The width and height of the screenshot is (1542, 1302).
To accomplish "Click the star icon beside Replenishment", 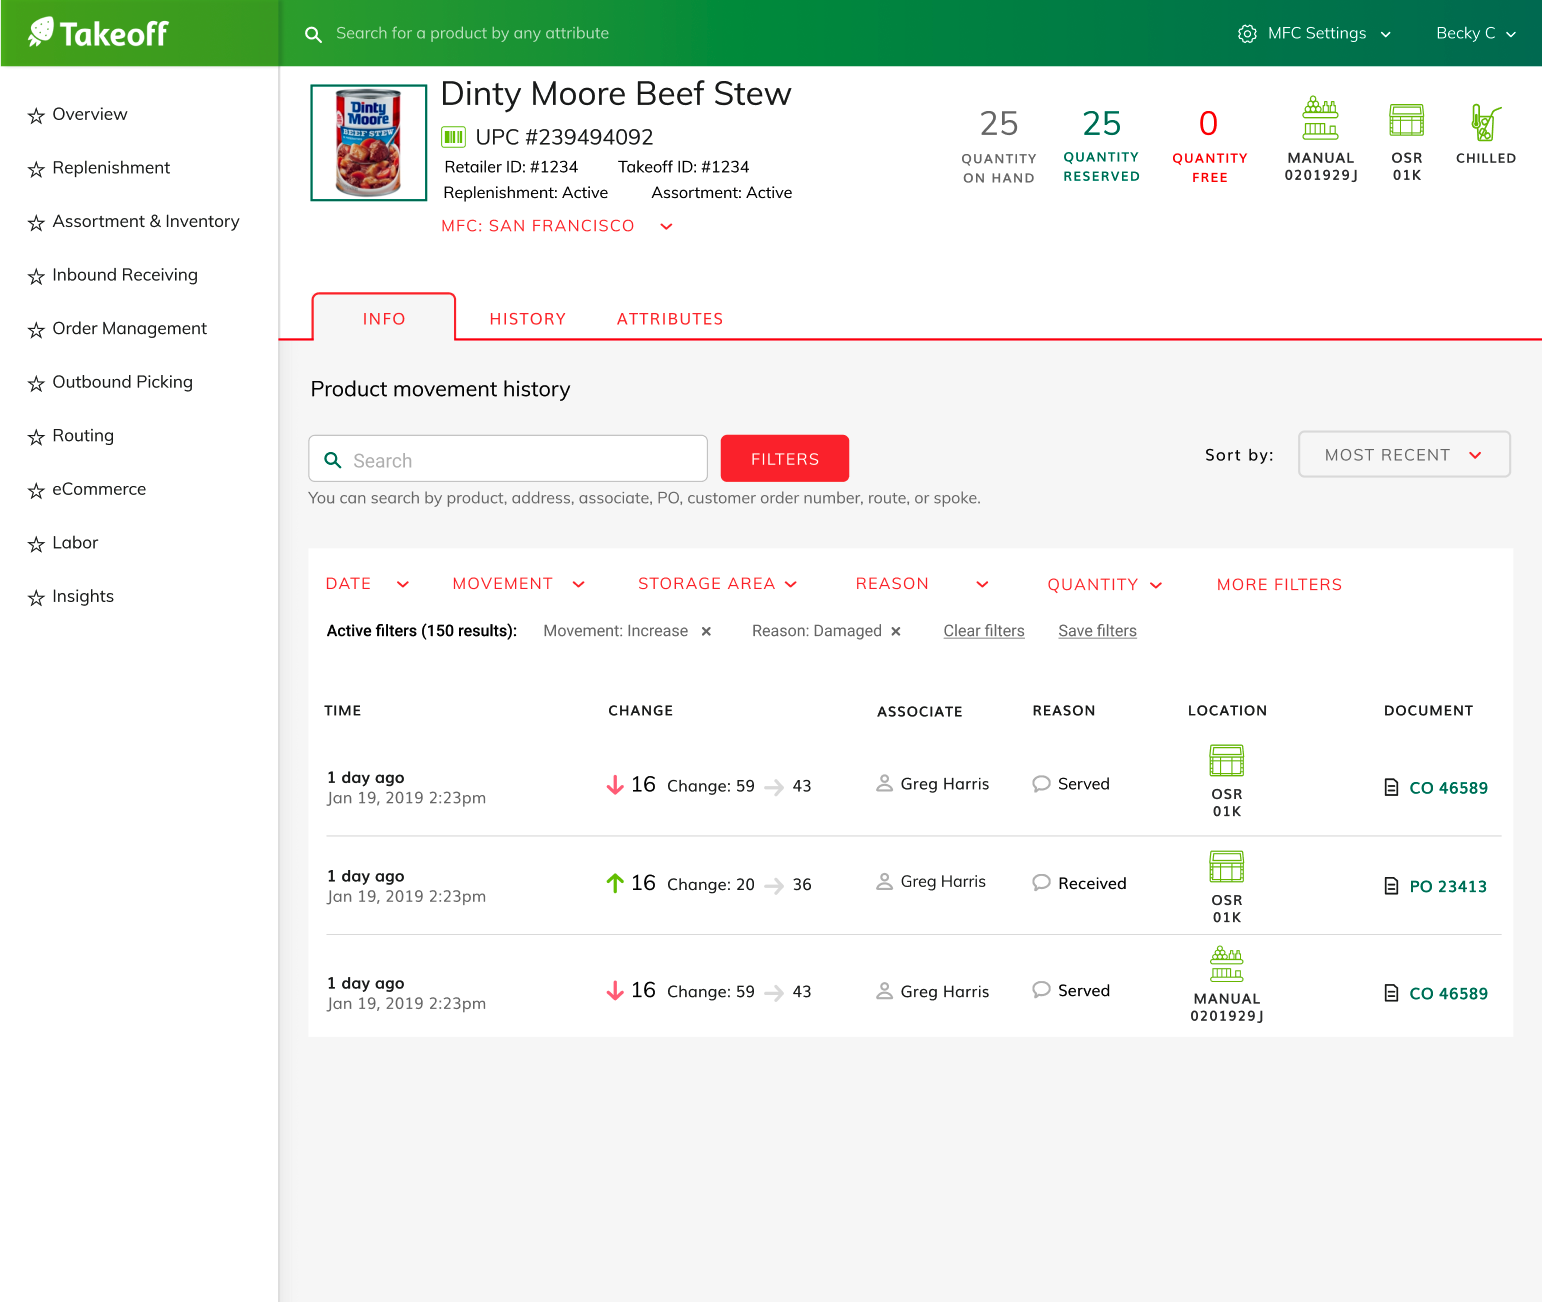I will [x=36, y=169].
